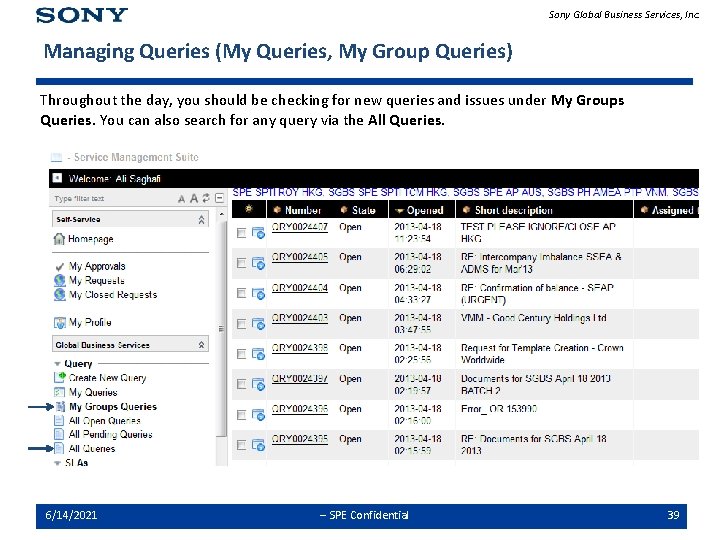Collapse the Self-Service section chevron
This screenshot has width=720, height=540.
click(201, 219)
